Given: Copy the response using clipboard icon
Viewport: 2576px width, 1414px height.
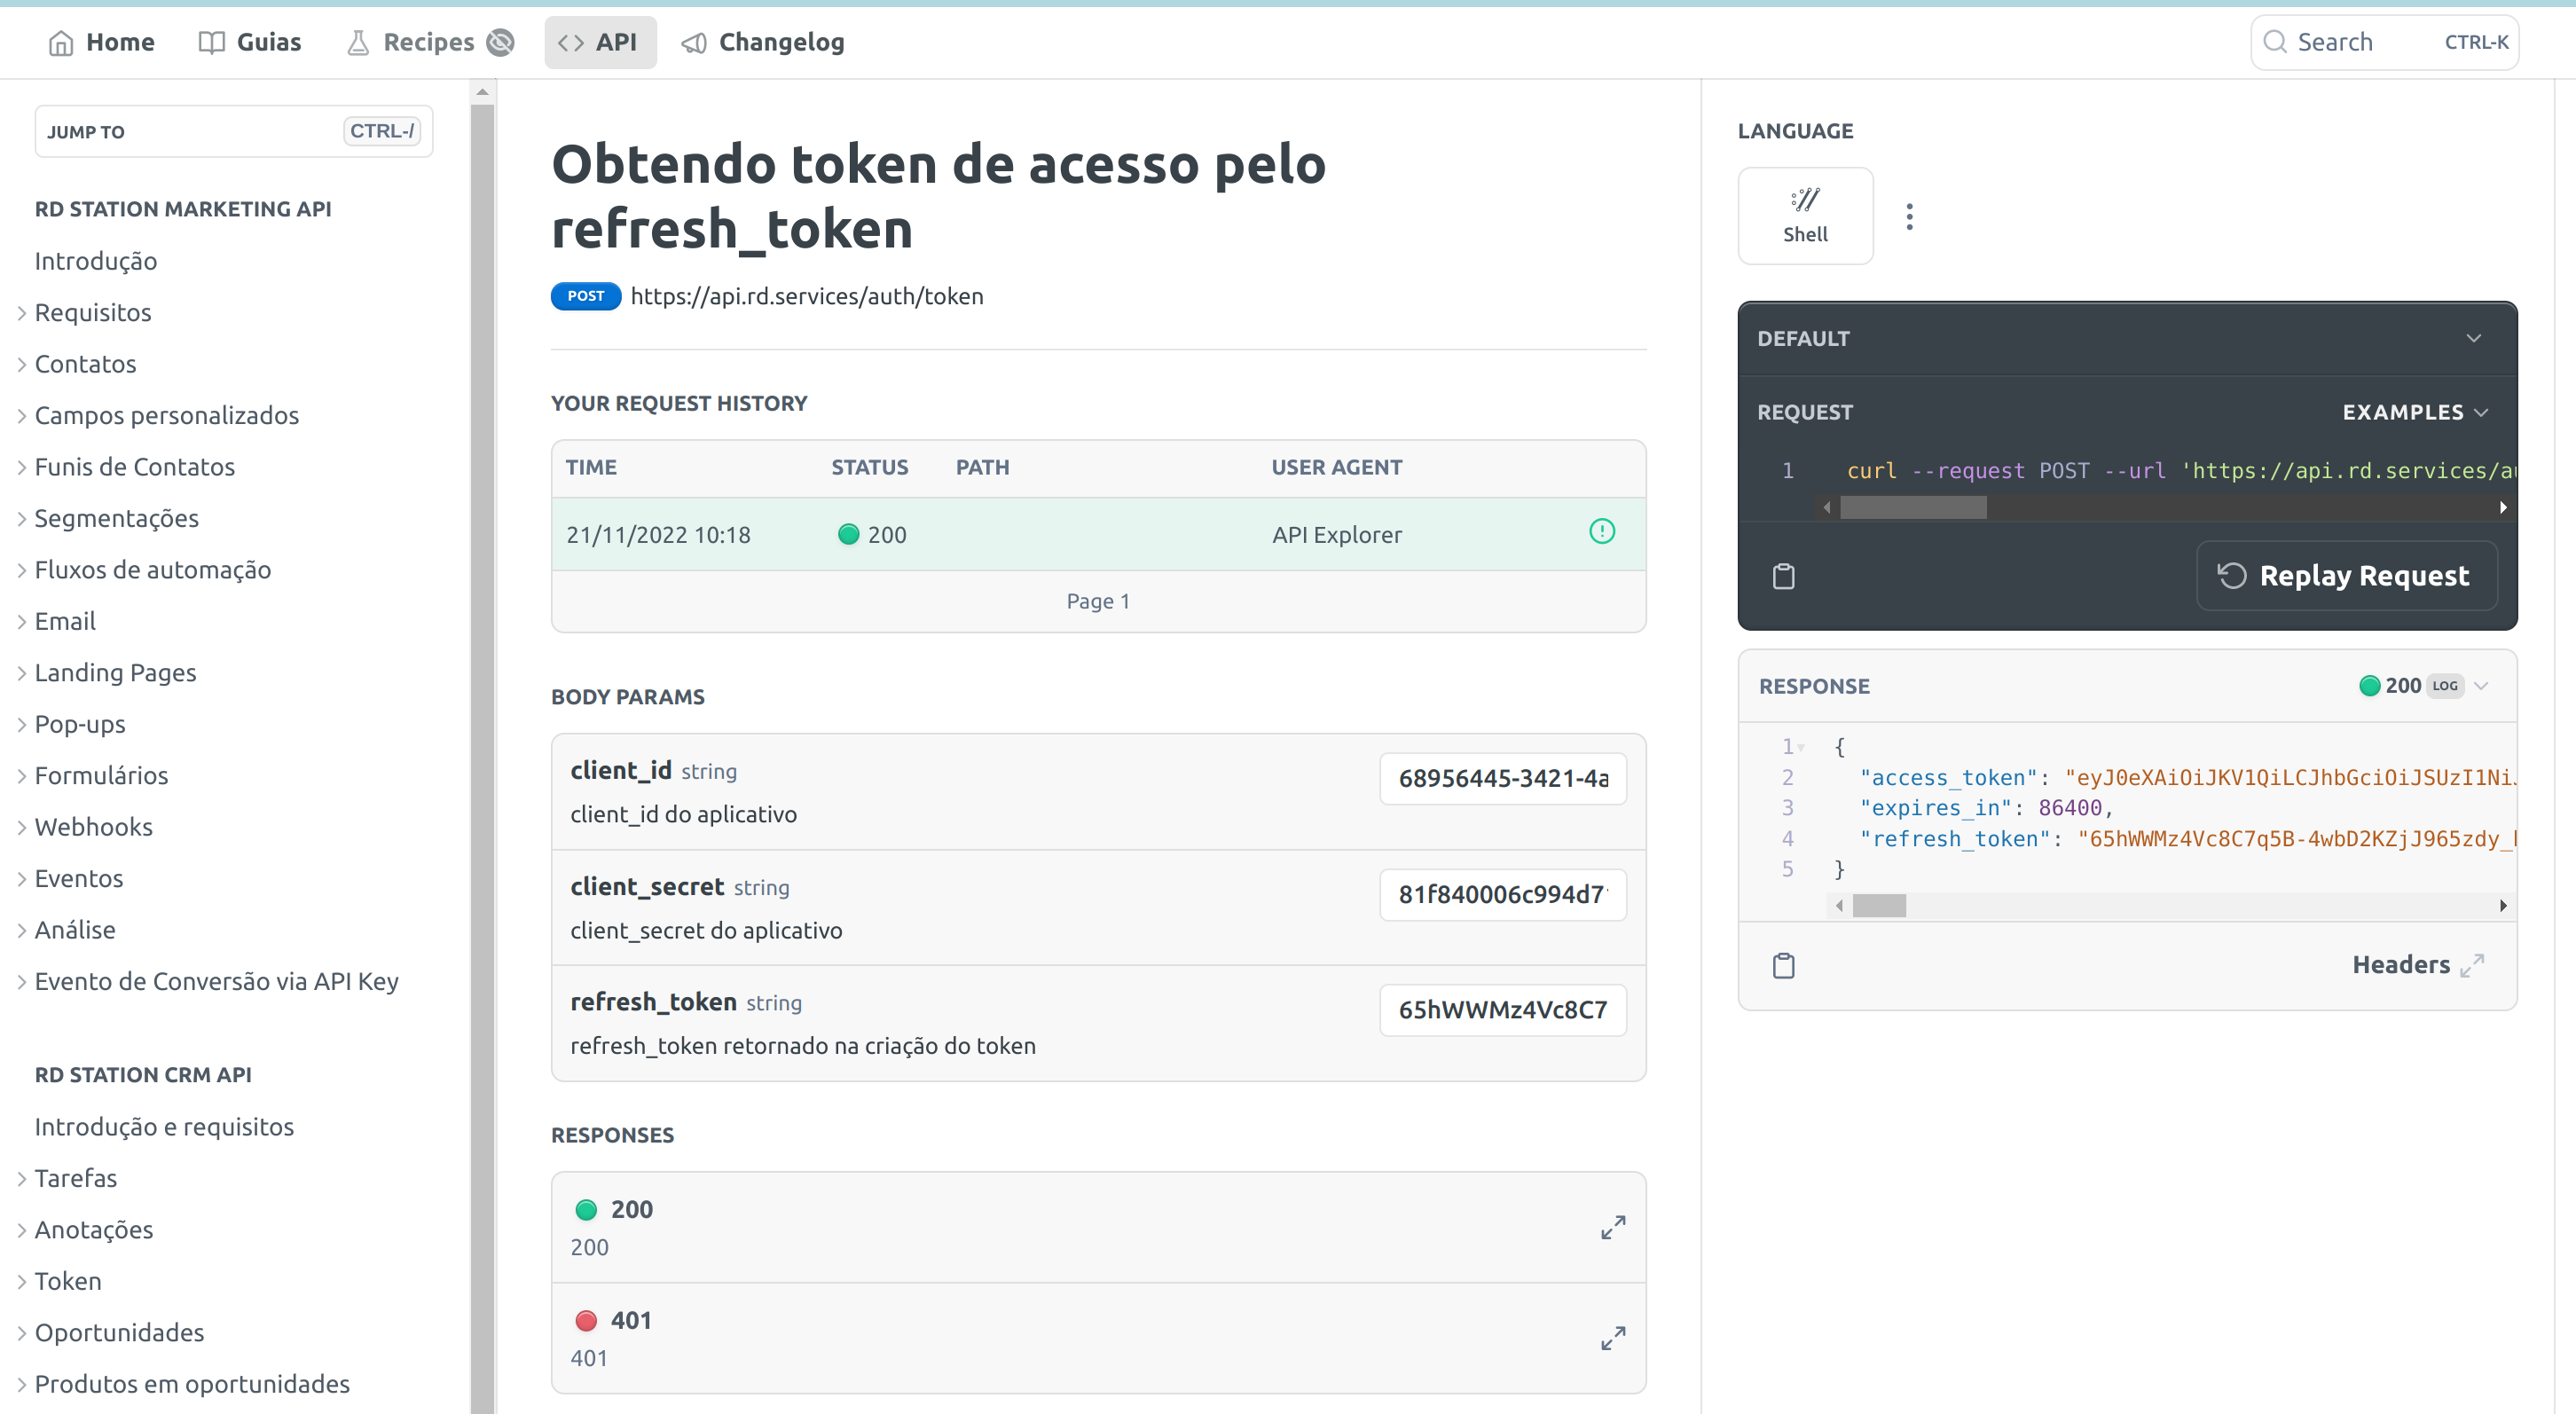Looking at the screenshot, I should point(1783,965).
